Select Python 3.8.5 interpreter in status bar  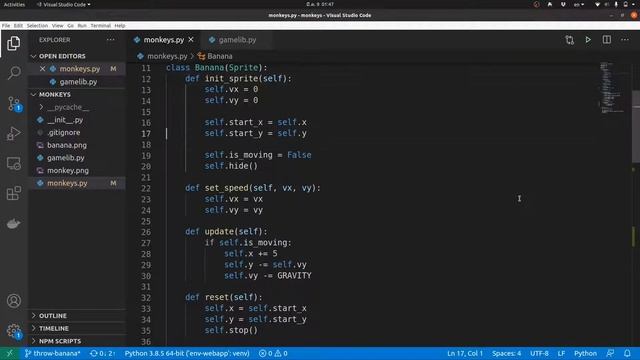pos(187,353)
